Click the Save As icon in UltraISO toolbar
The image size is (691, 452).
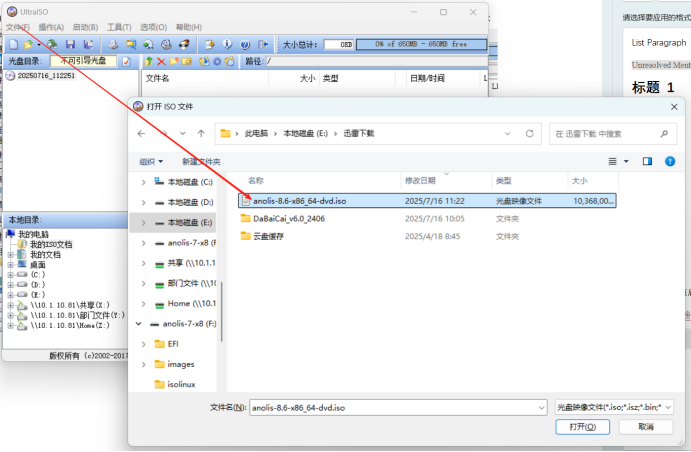tap(88, 44)
